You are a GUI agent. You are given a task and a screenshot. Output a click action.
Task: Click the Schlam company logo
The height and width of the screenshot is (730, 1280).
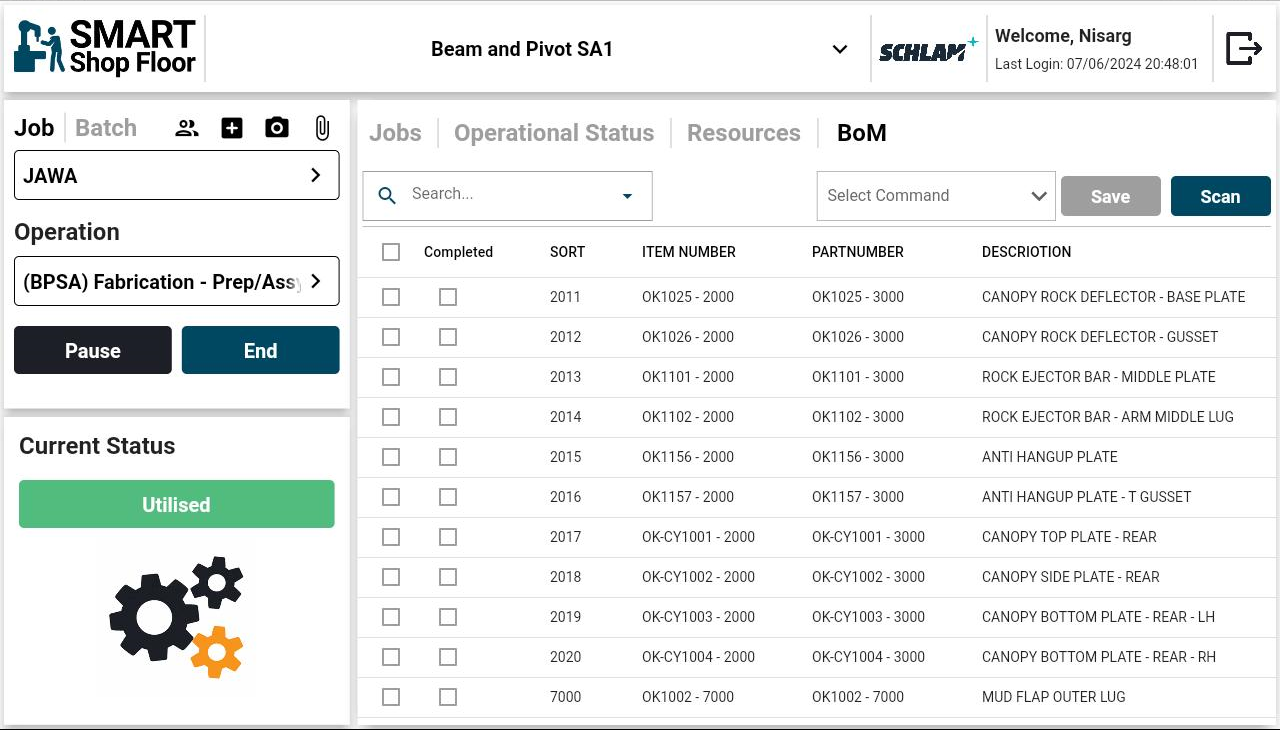click(x=928, y=49)
